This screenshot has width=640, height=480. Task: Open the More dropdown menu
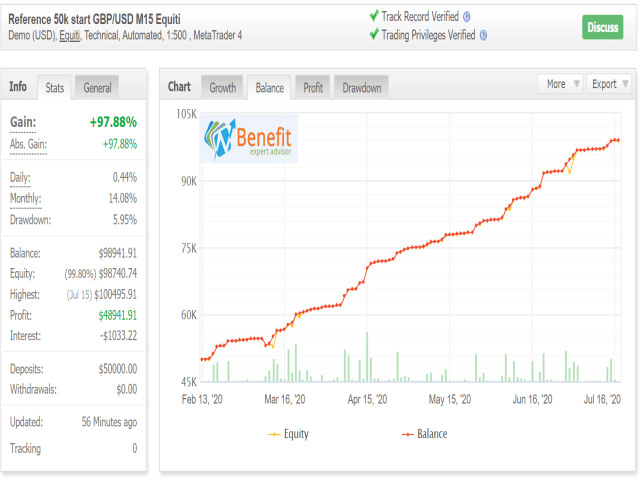pos(560,84)
